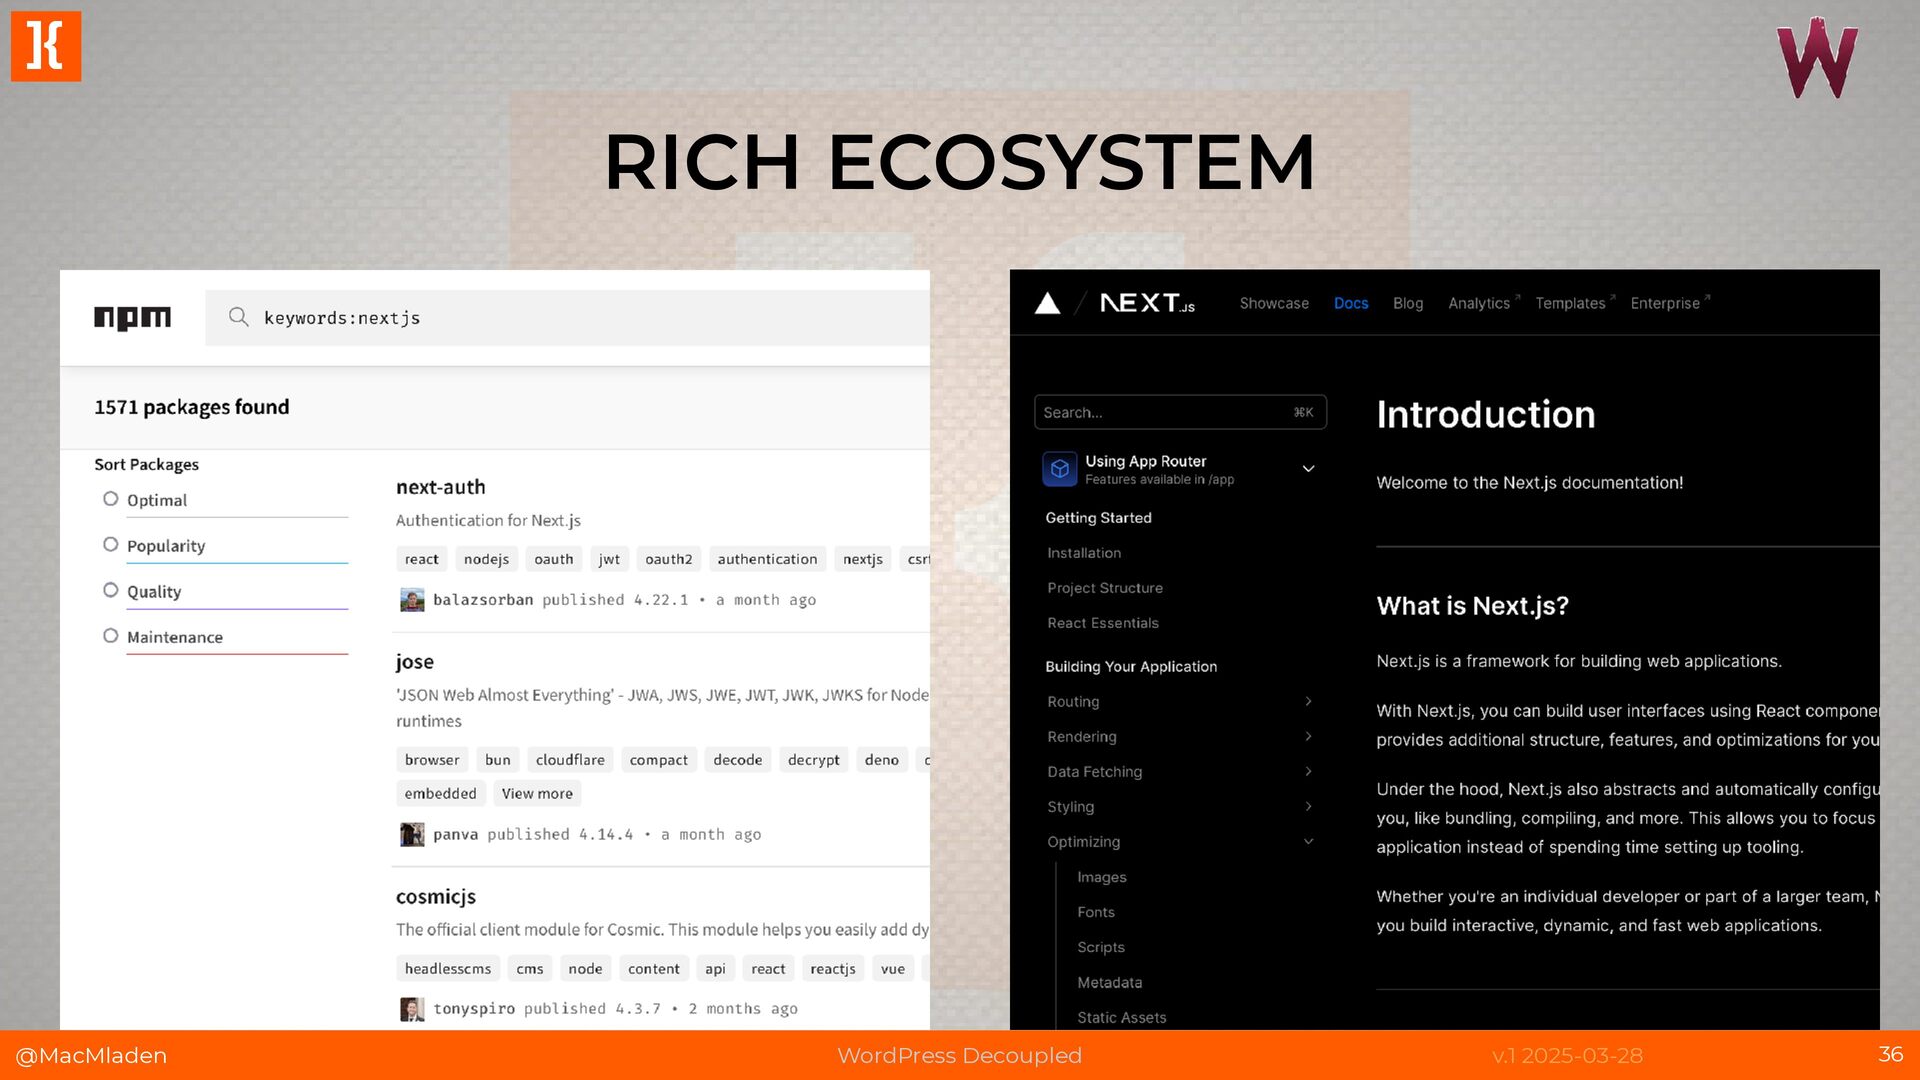
Task: Expand the Styling section chevron
Action: [x=1308, y=806]
